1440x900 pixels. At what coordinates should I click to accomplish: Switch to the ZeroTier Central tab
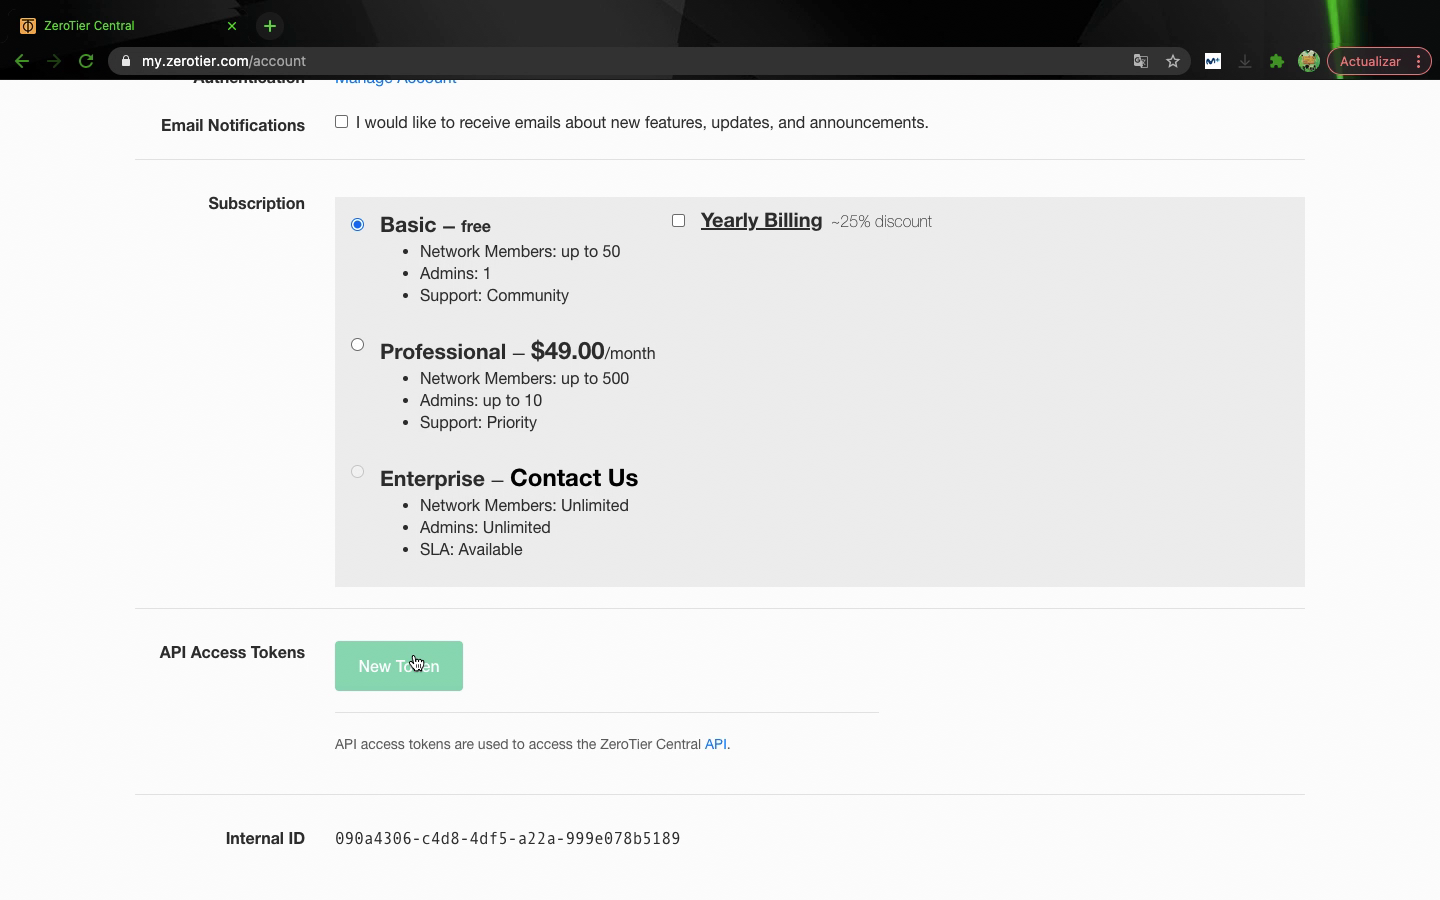tap(120, 26)
